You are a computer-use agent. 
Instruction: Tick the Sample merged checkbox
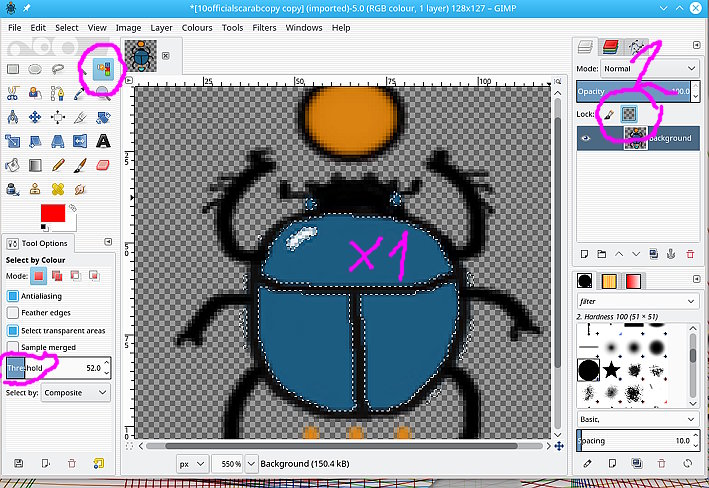click(x=13, y=347)
